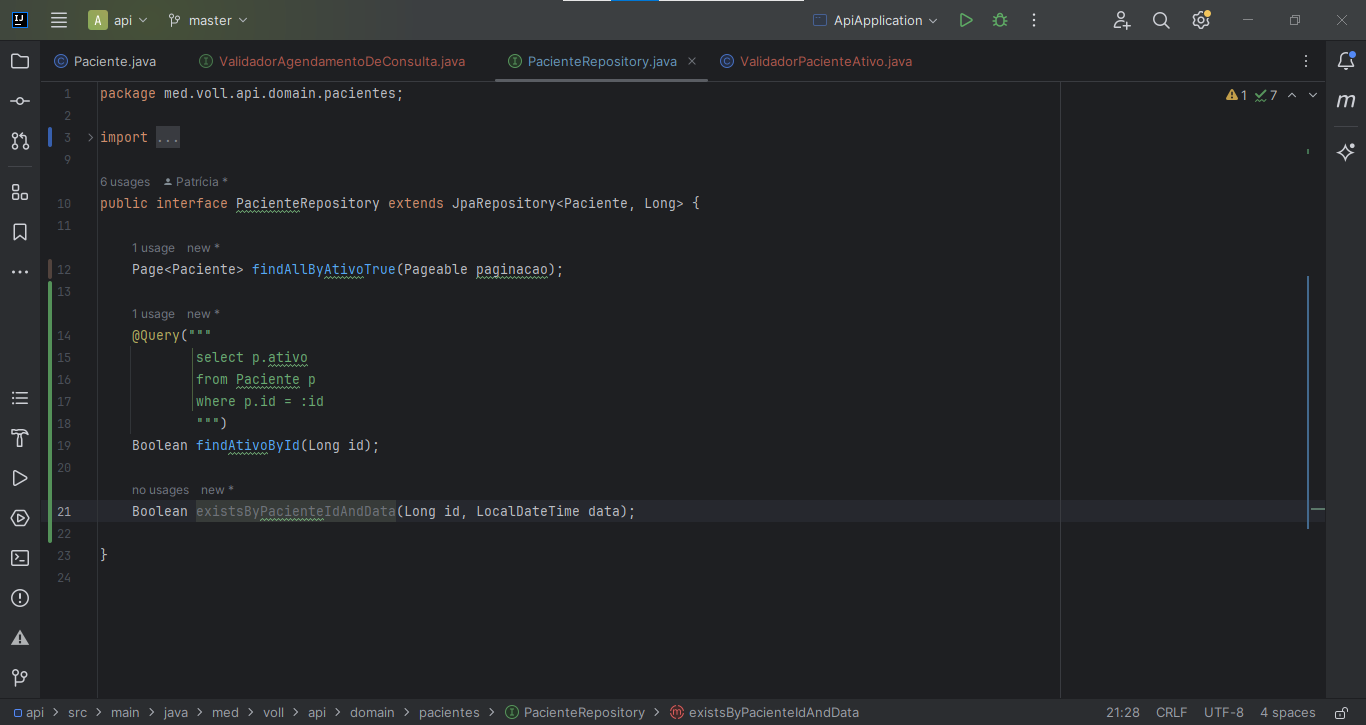Open the ApiApplication run configuration dropdown
Viewport: 1366px width, 725px height.
(x=876, y=20)
